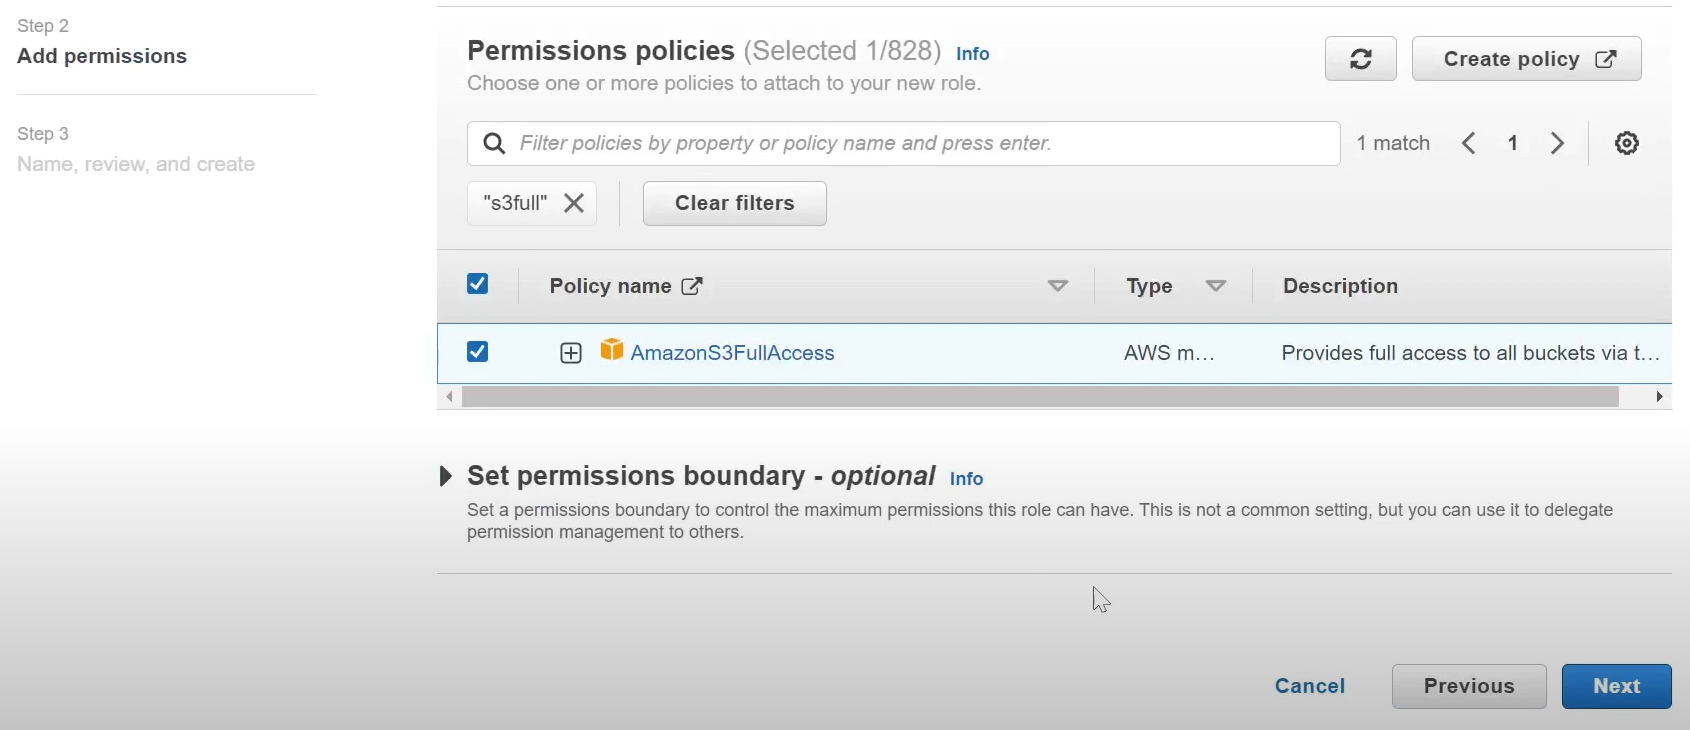Open the Type column sort dropdown
The height and width of the screenshot is (730, 1690).
click(x=1216, y=287)
